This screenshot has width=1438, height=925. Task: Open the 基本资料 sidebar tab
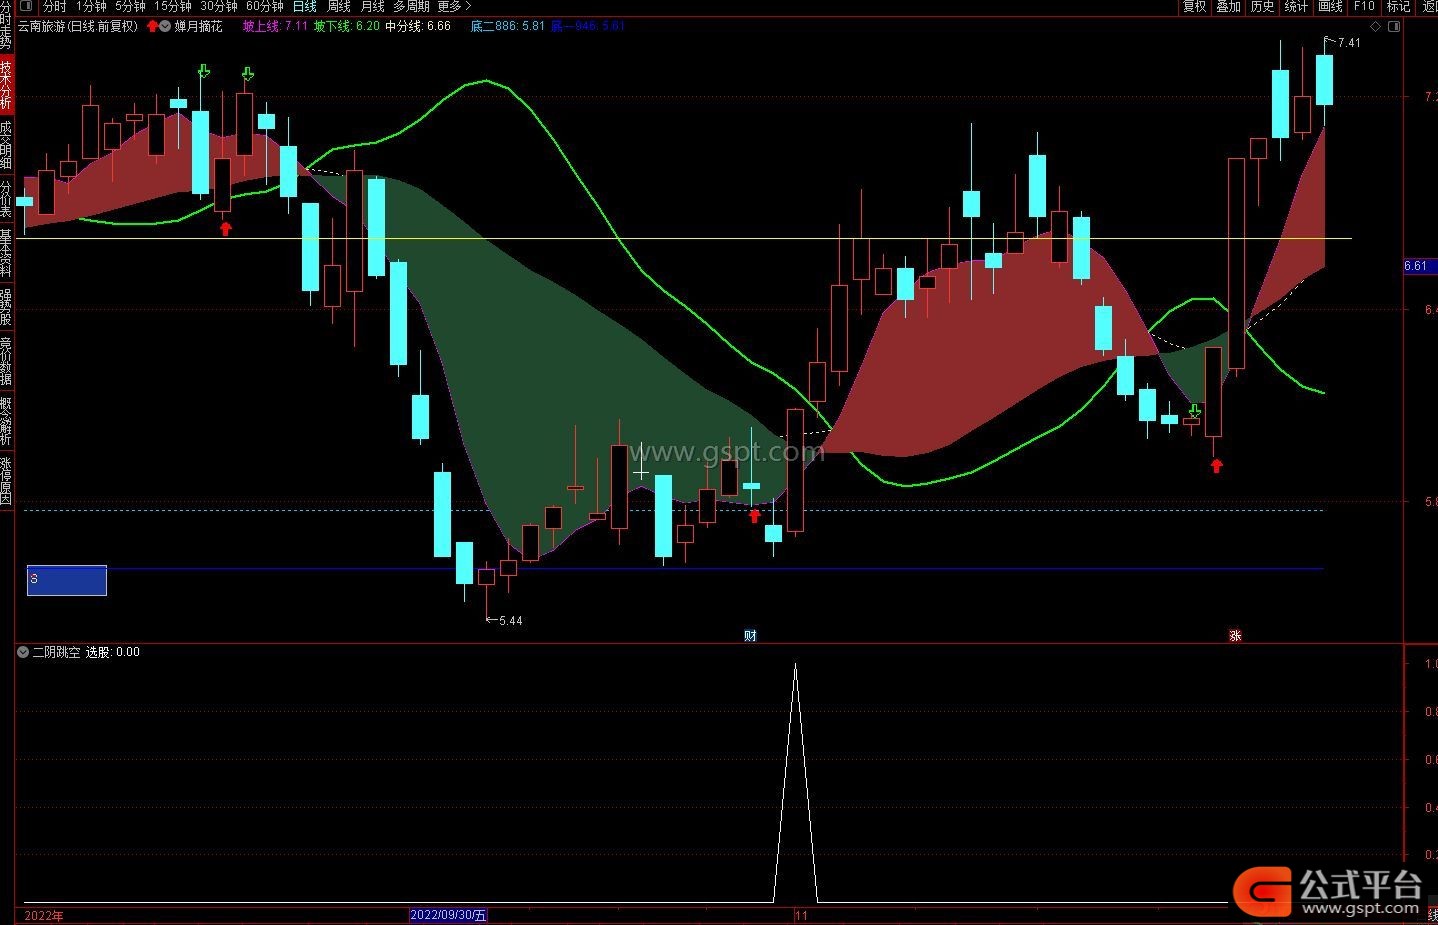tap(6, 253)
